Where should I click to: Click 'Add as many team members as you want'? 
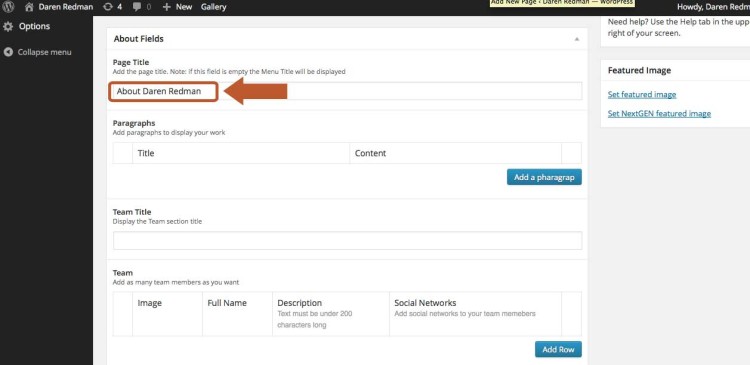(x=176, y=282)
